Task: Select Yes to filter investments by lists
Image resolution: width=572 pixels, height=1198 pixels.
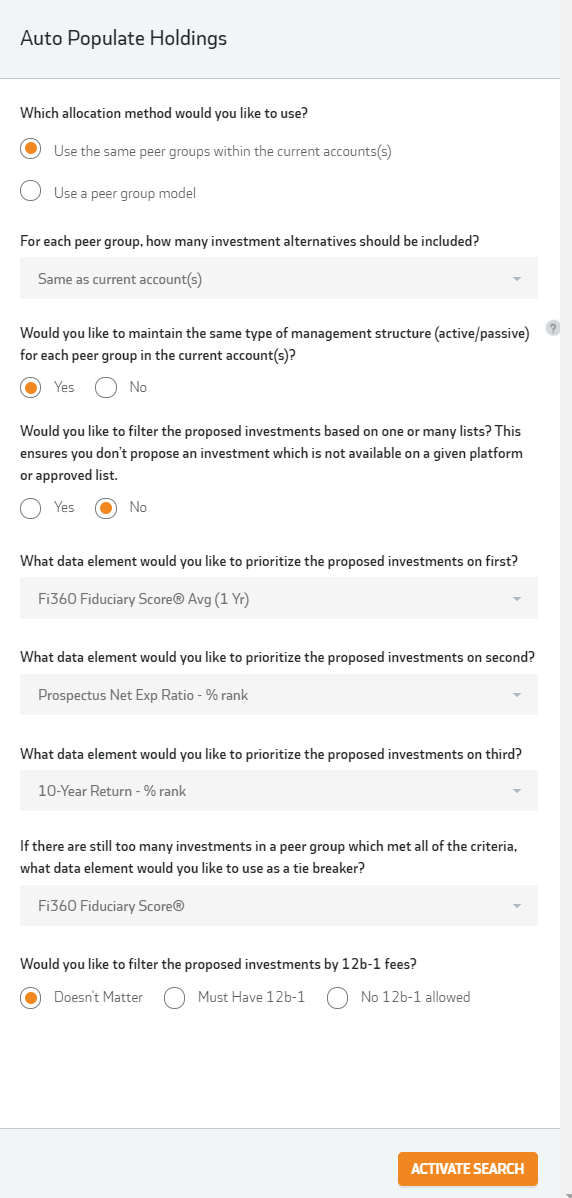Action: point(31,507)
